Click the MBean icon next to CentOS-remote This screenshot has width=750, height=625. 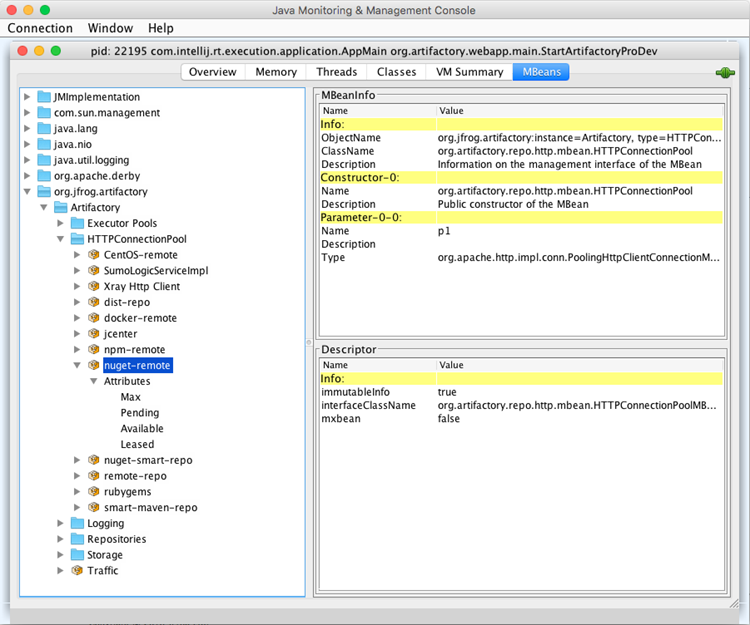[94, 255]
